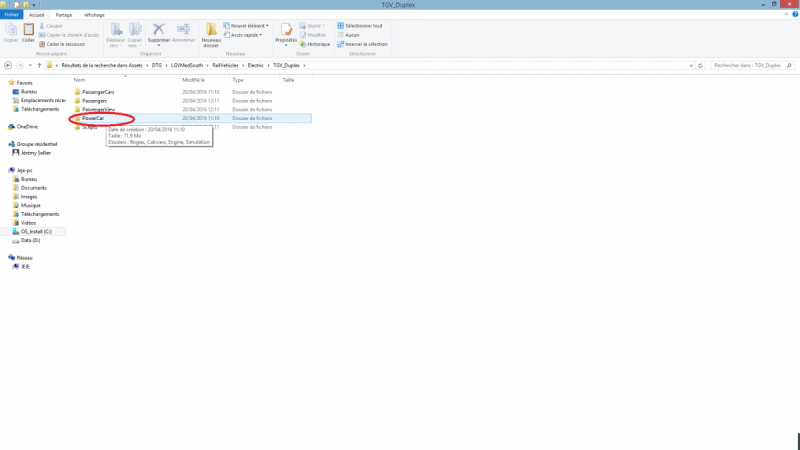Open the Nouvel élément dropdown
Screen dimensions: 800x450
coord(246,26)
